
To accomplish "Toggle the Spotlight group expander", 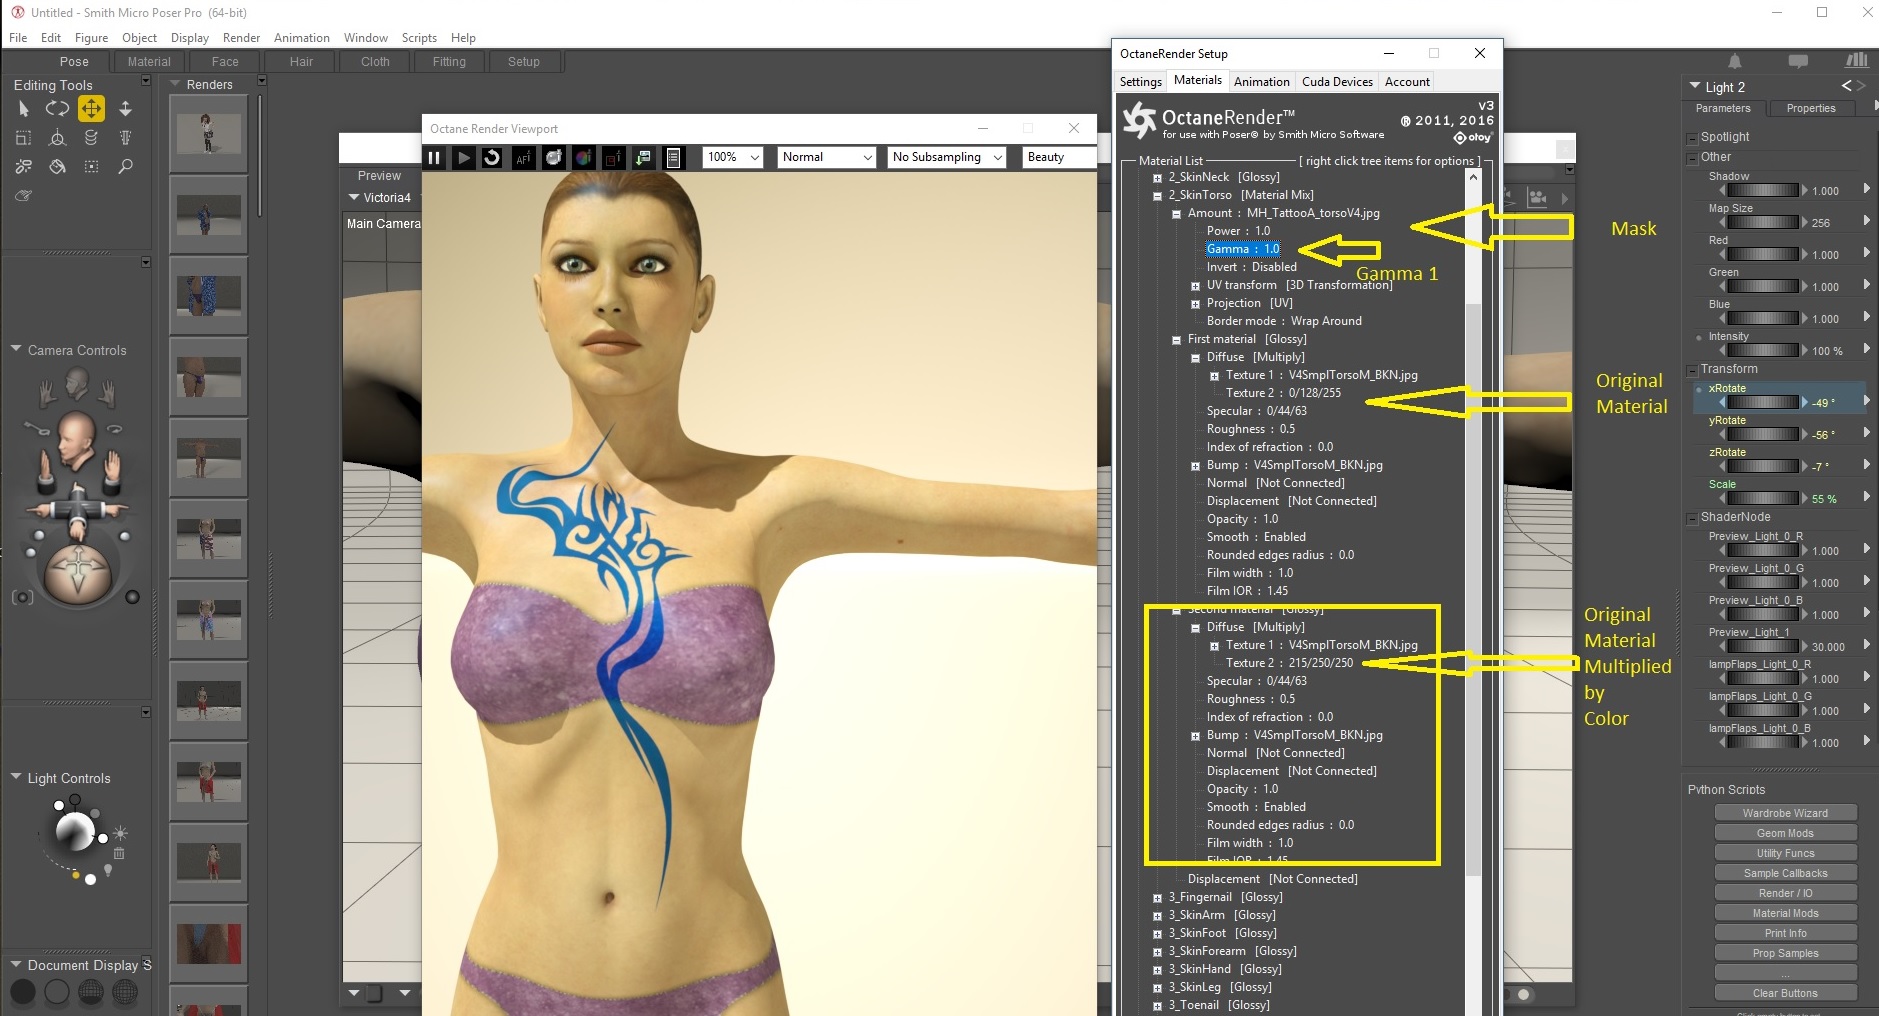I will click(1692, 138).
